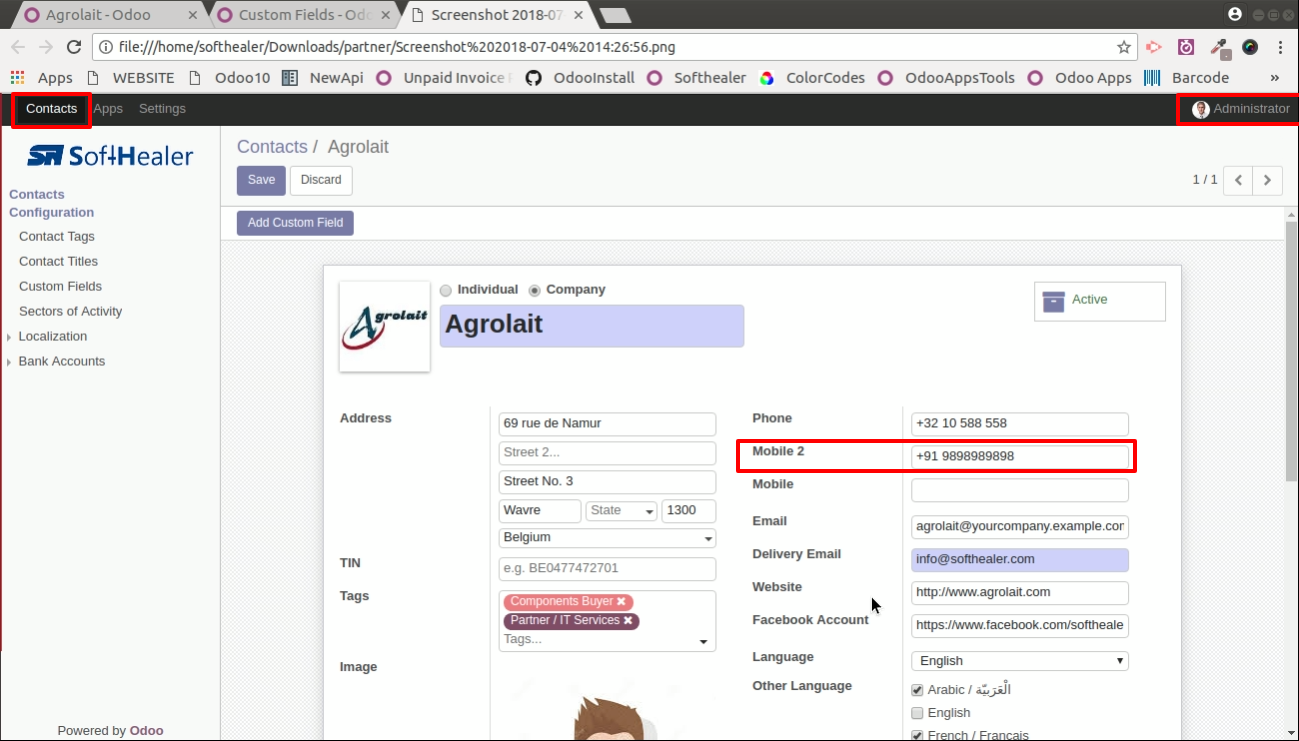The width and height of the screenshot is (1299, 741).
Task: Open the Apps top menu
Action: pyautogui.click(x=108, y=109)
